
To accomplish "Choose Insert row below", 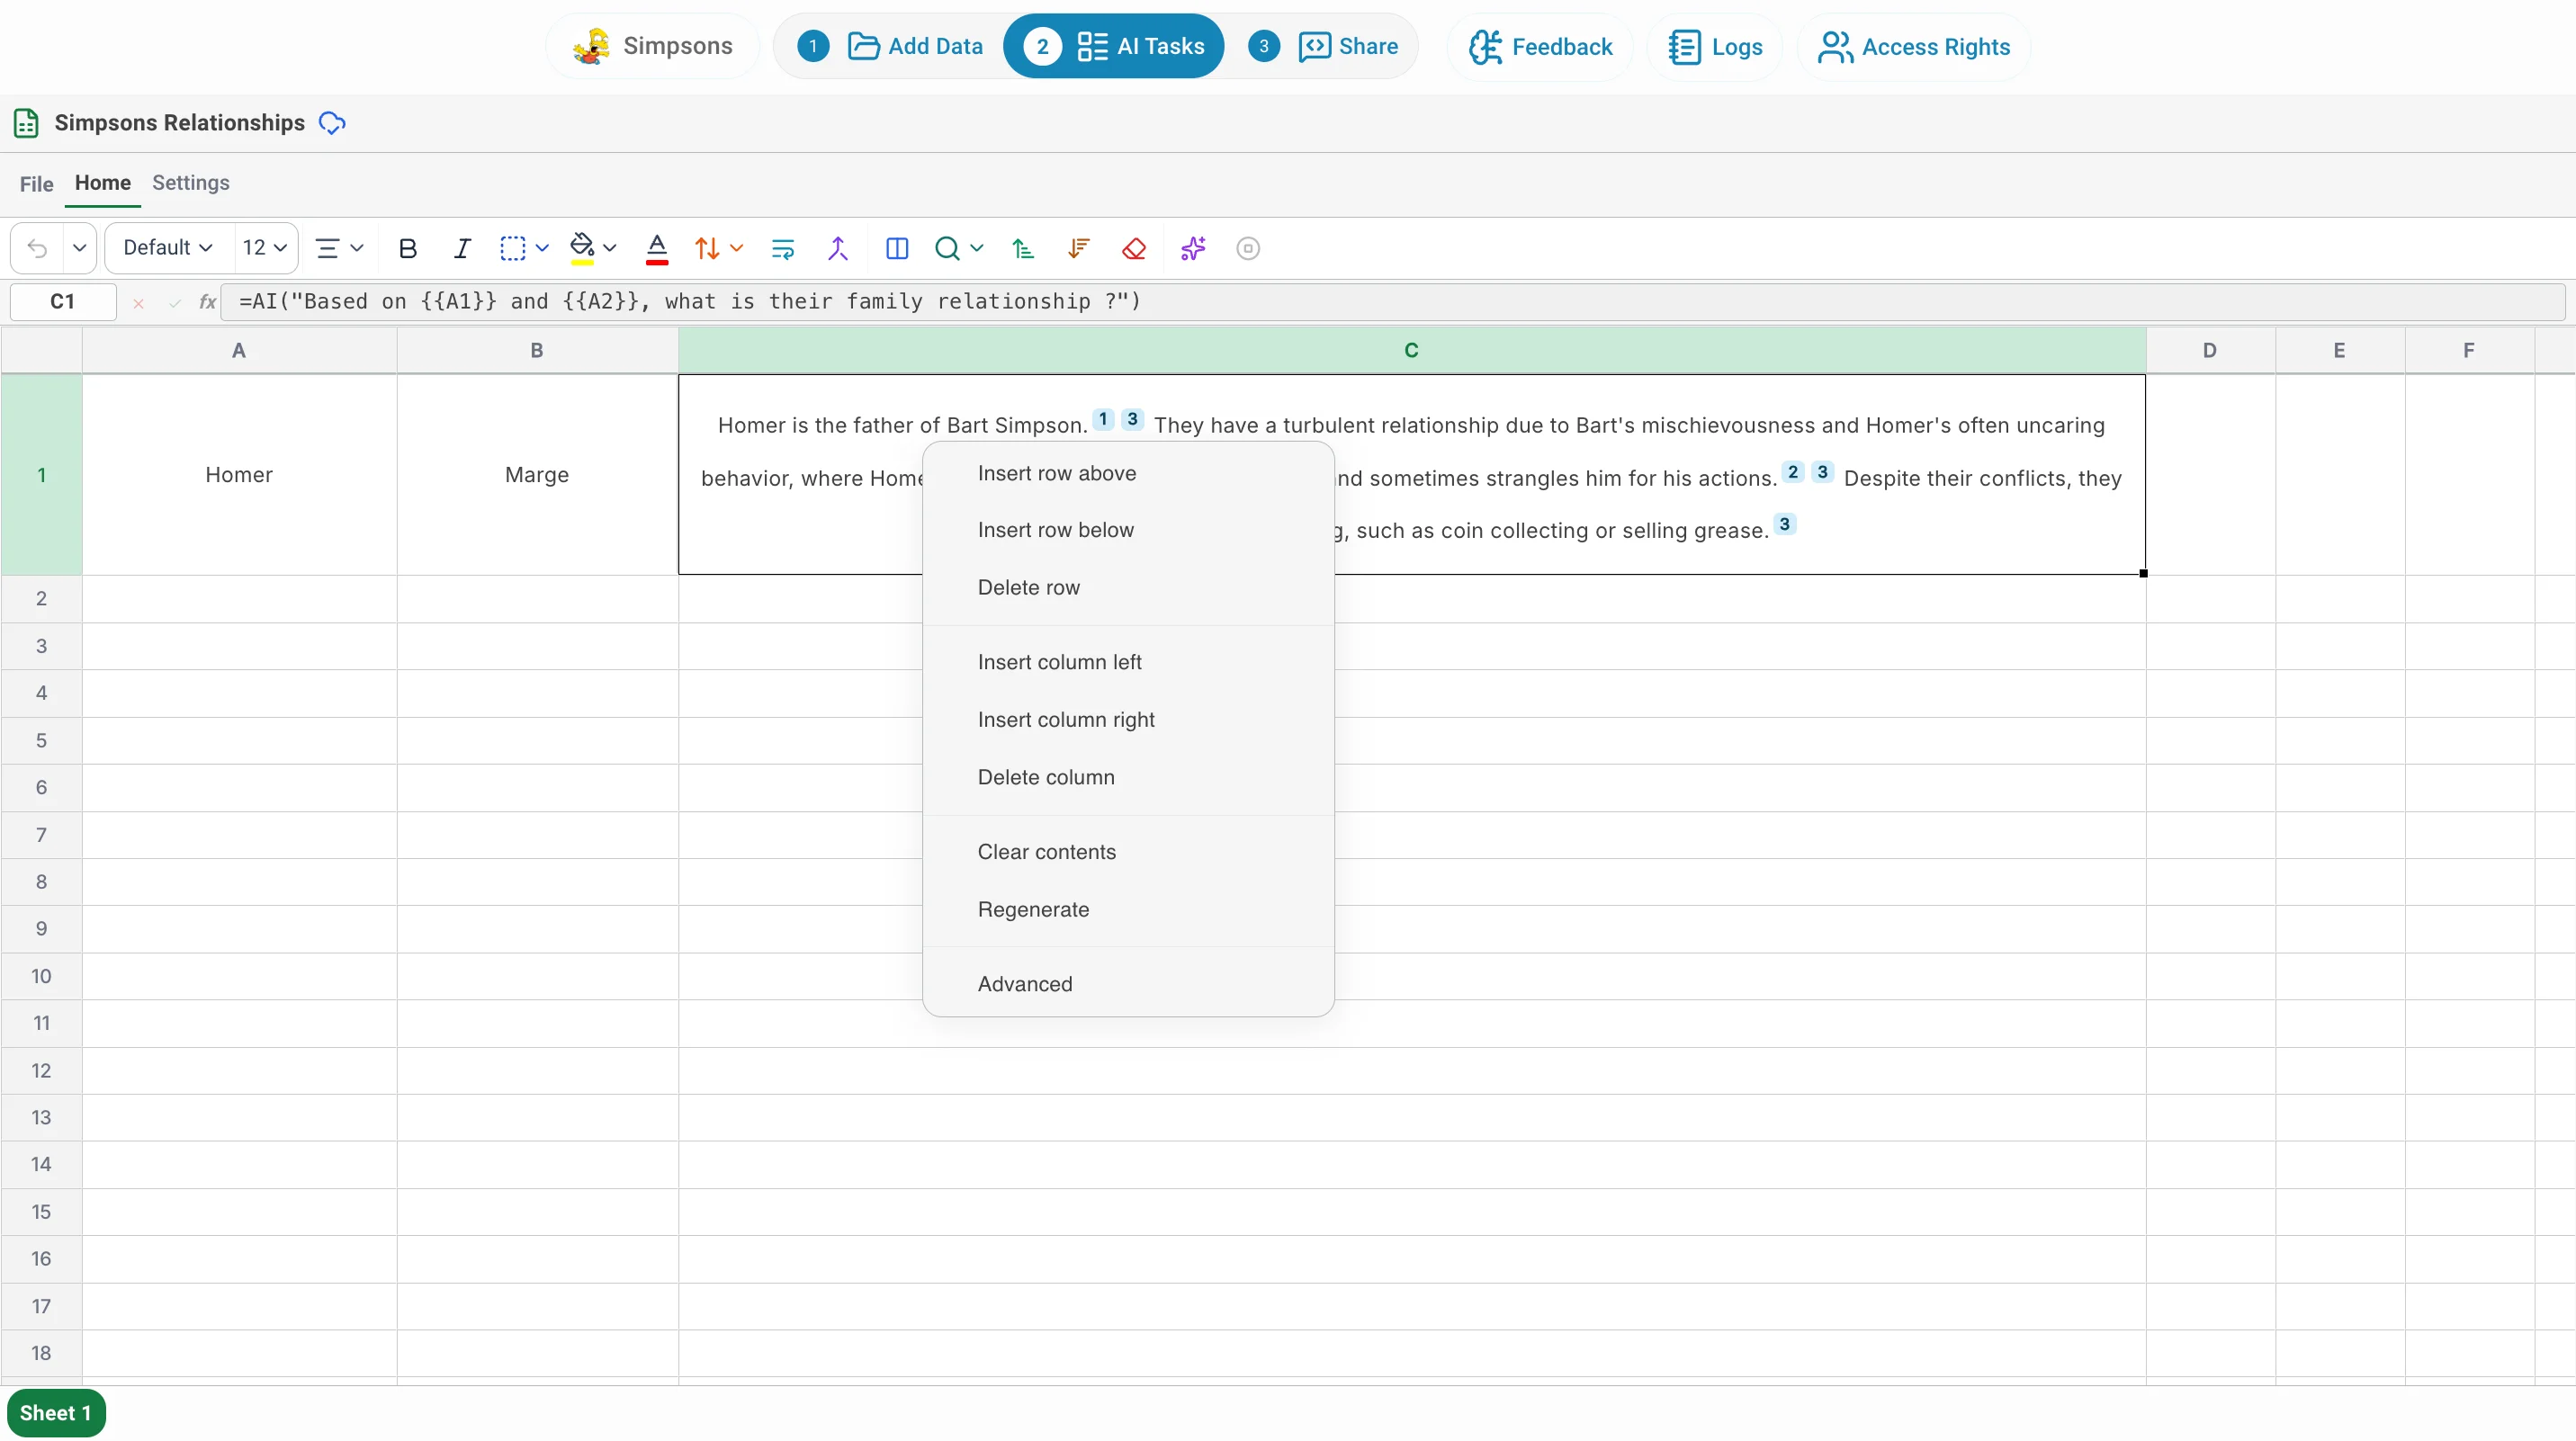I will tap(1128, 531).
